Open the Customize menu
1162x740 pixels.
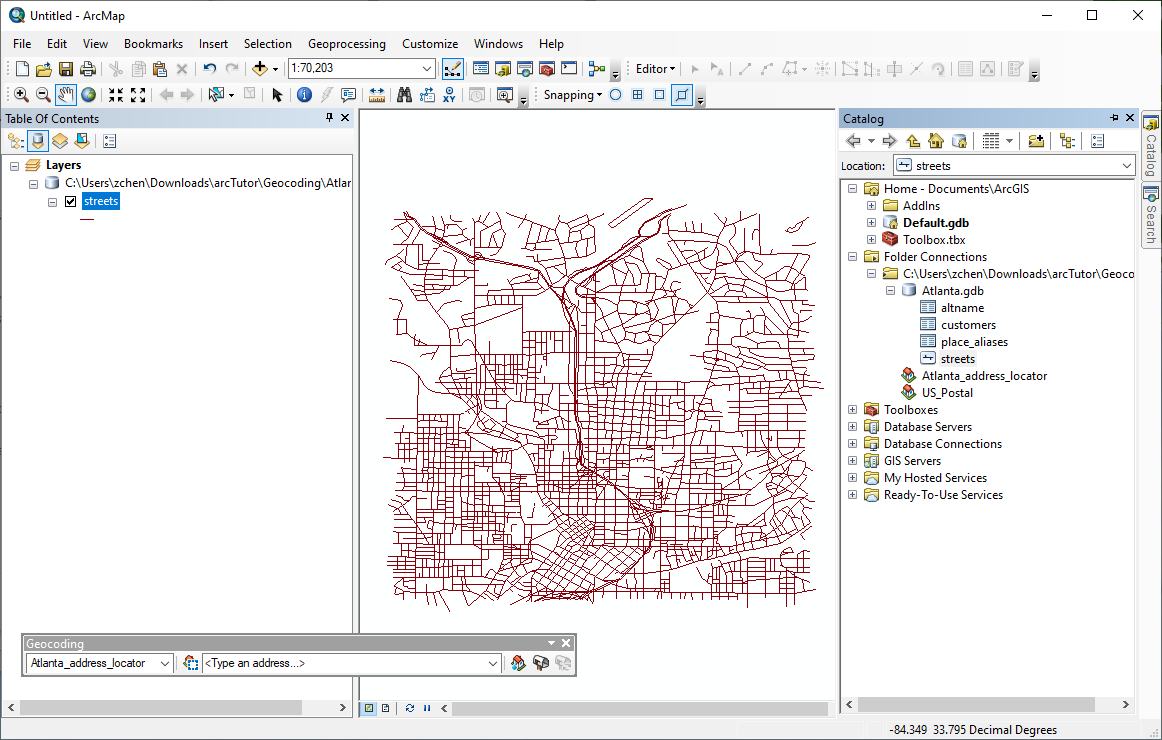(430, 44)
